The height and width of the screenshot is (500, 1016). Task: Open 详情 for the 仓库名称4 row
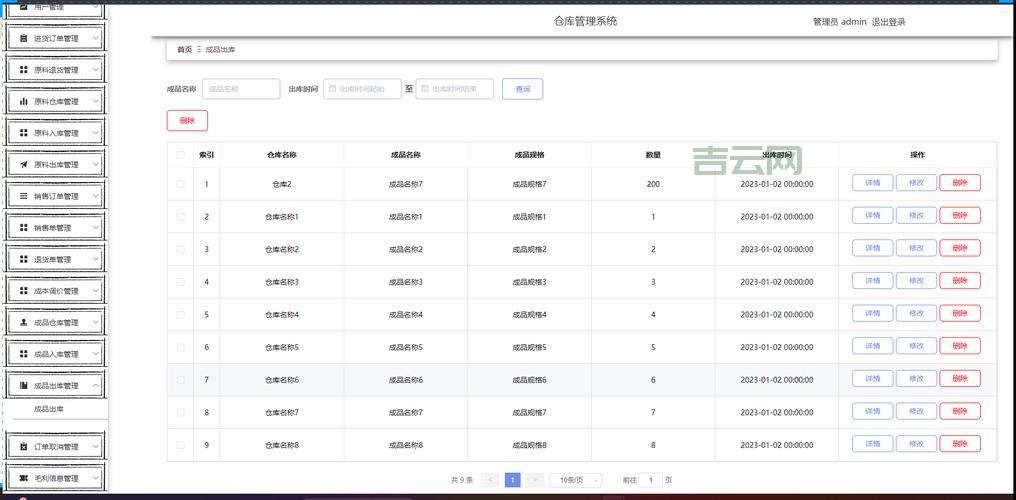point(872,313)
